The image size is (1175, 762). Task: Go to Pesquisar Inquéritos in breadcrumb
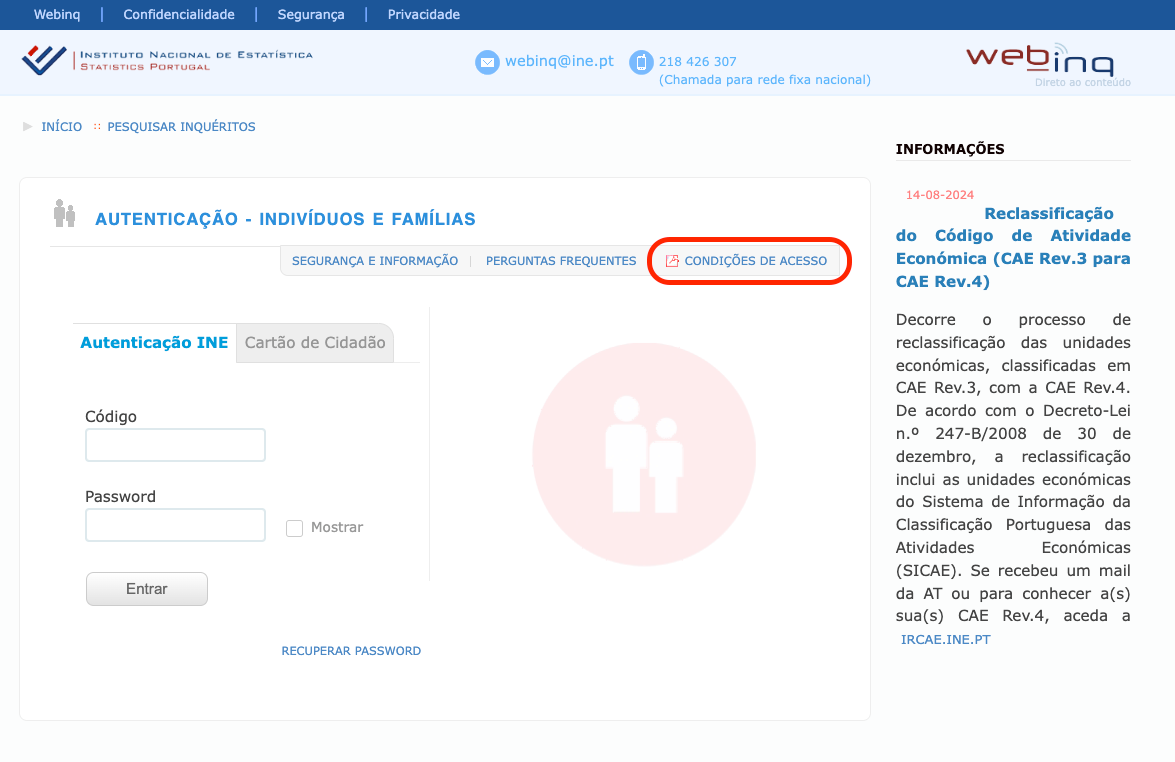click(181, 127)
